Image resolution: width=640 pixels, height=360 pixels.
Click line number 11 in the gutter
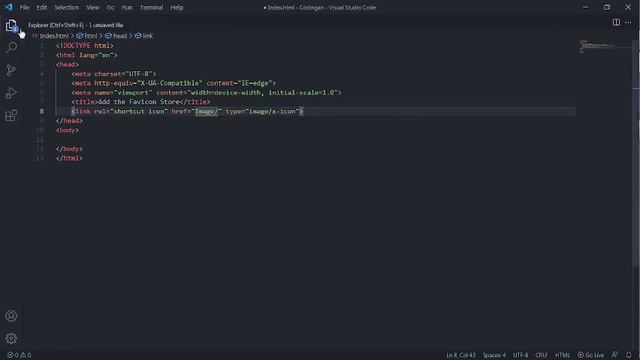coord(40,140)
